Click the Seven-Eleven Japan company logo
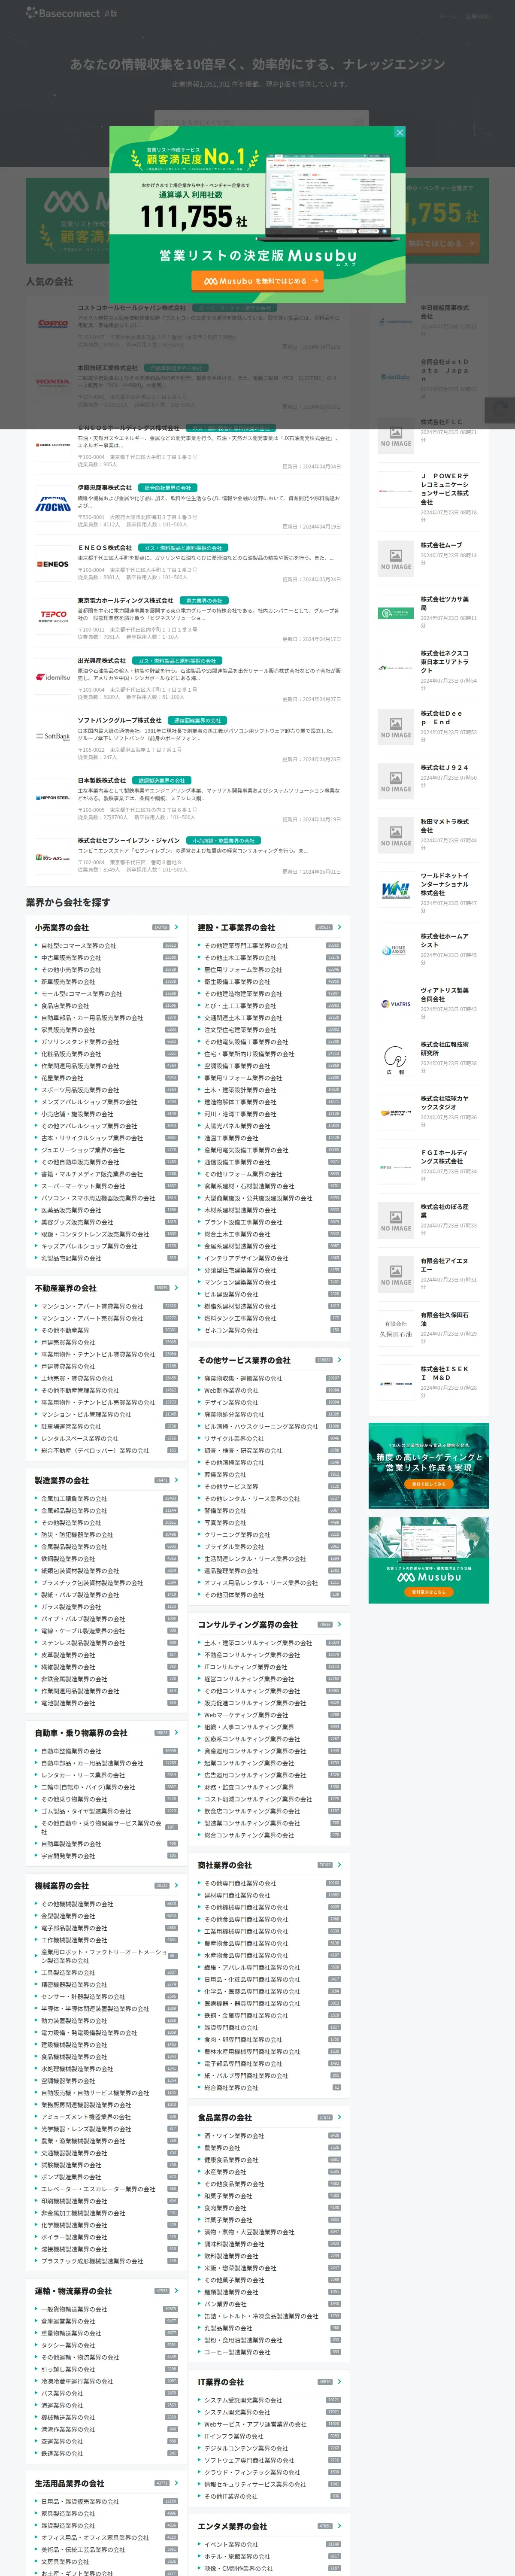515x2576 pixels. tap(53, 858)
